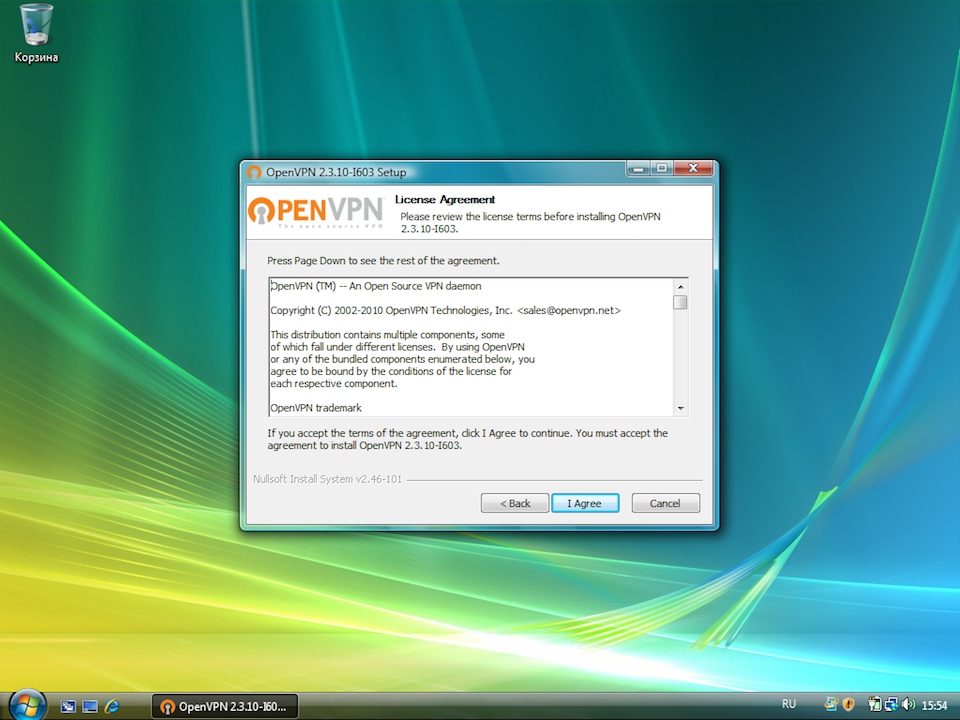This screenshot has width=960, height=720.
Task: Open Windows Security Center shield icon
Action: (x=849, y=704)
